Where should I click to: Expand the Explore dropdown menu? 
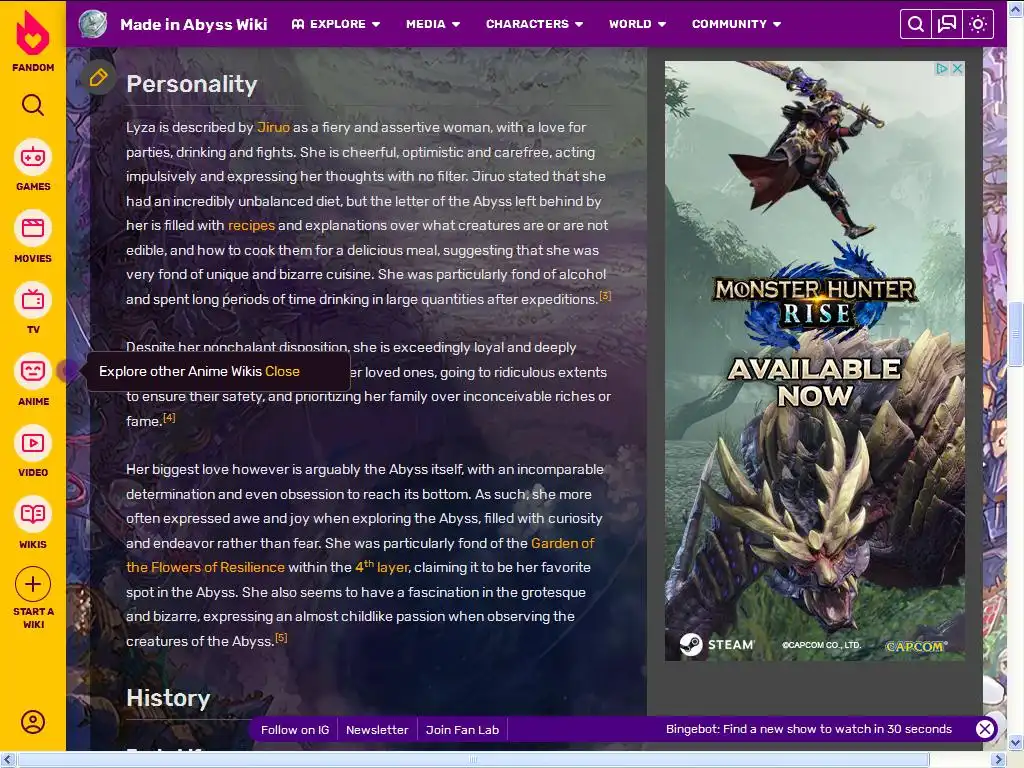click(x=336, y=24)
